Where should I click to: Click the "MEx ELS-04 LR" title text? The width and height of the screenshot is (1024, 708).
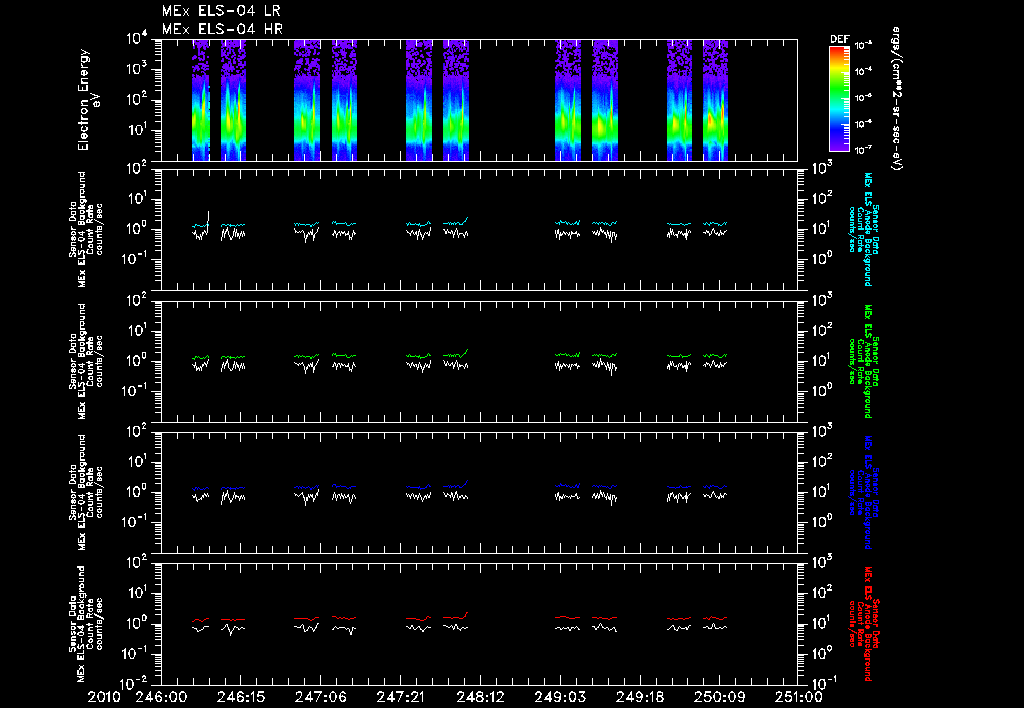221,11
